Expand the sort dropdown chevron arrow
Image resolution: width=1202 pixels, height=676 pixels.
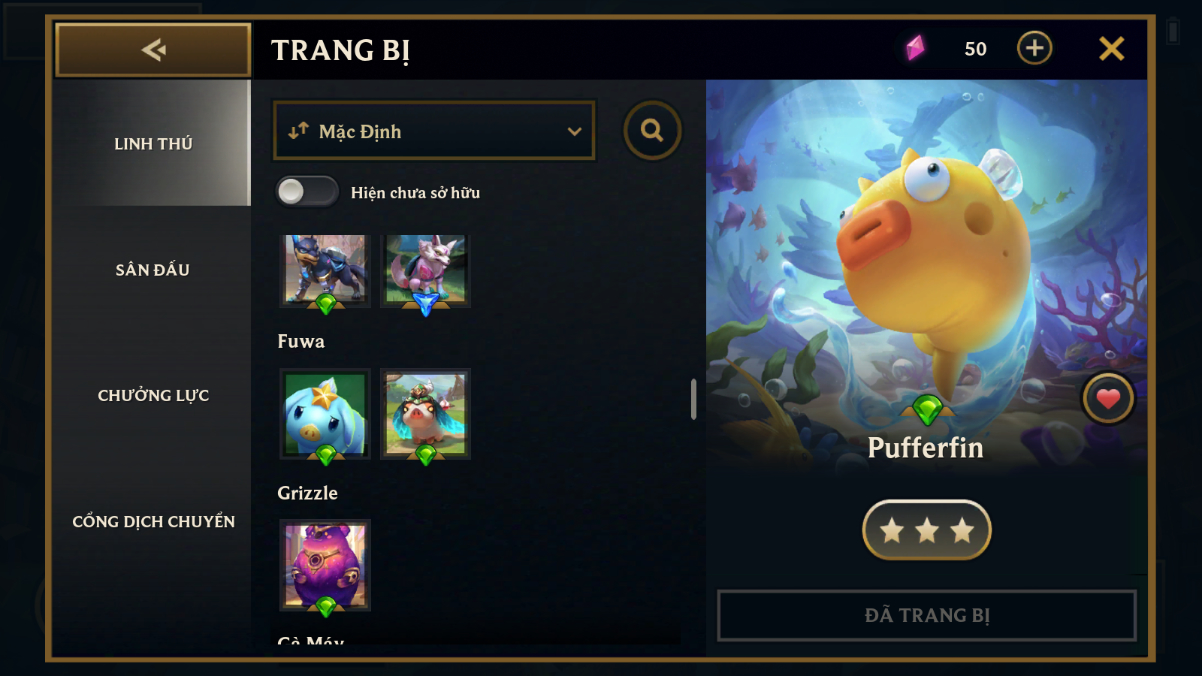574,132
